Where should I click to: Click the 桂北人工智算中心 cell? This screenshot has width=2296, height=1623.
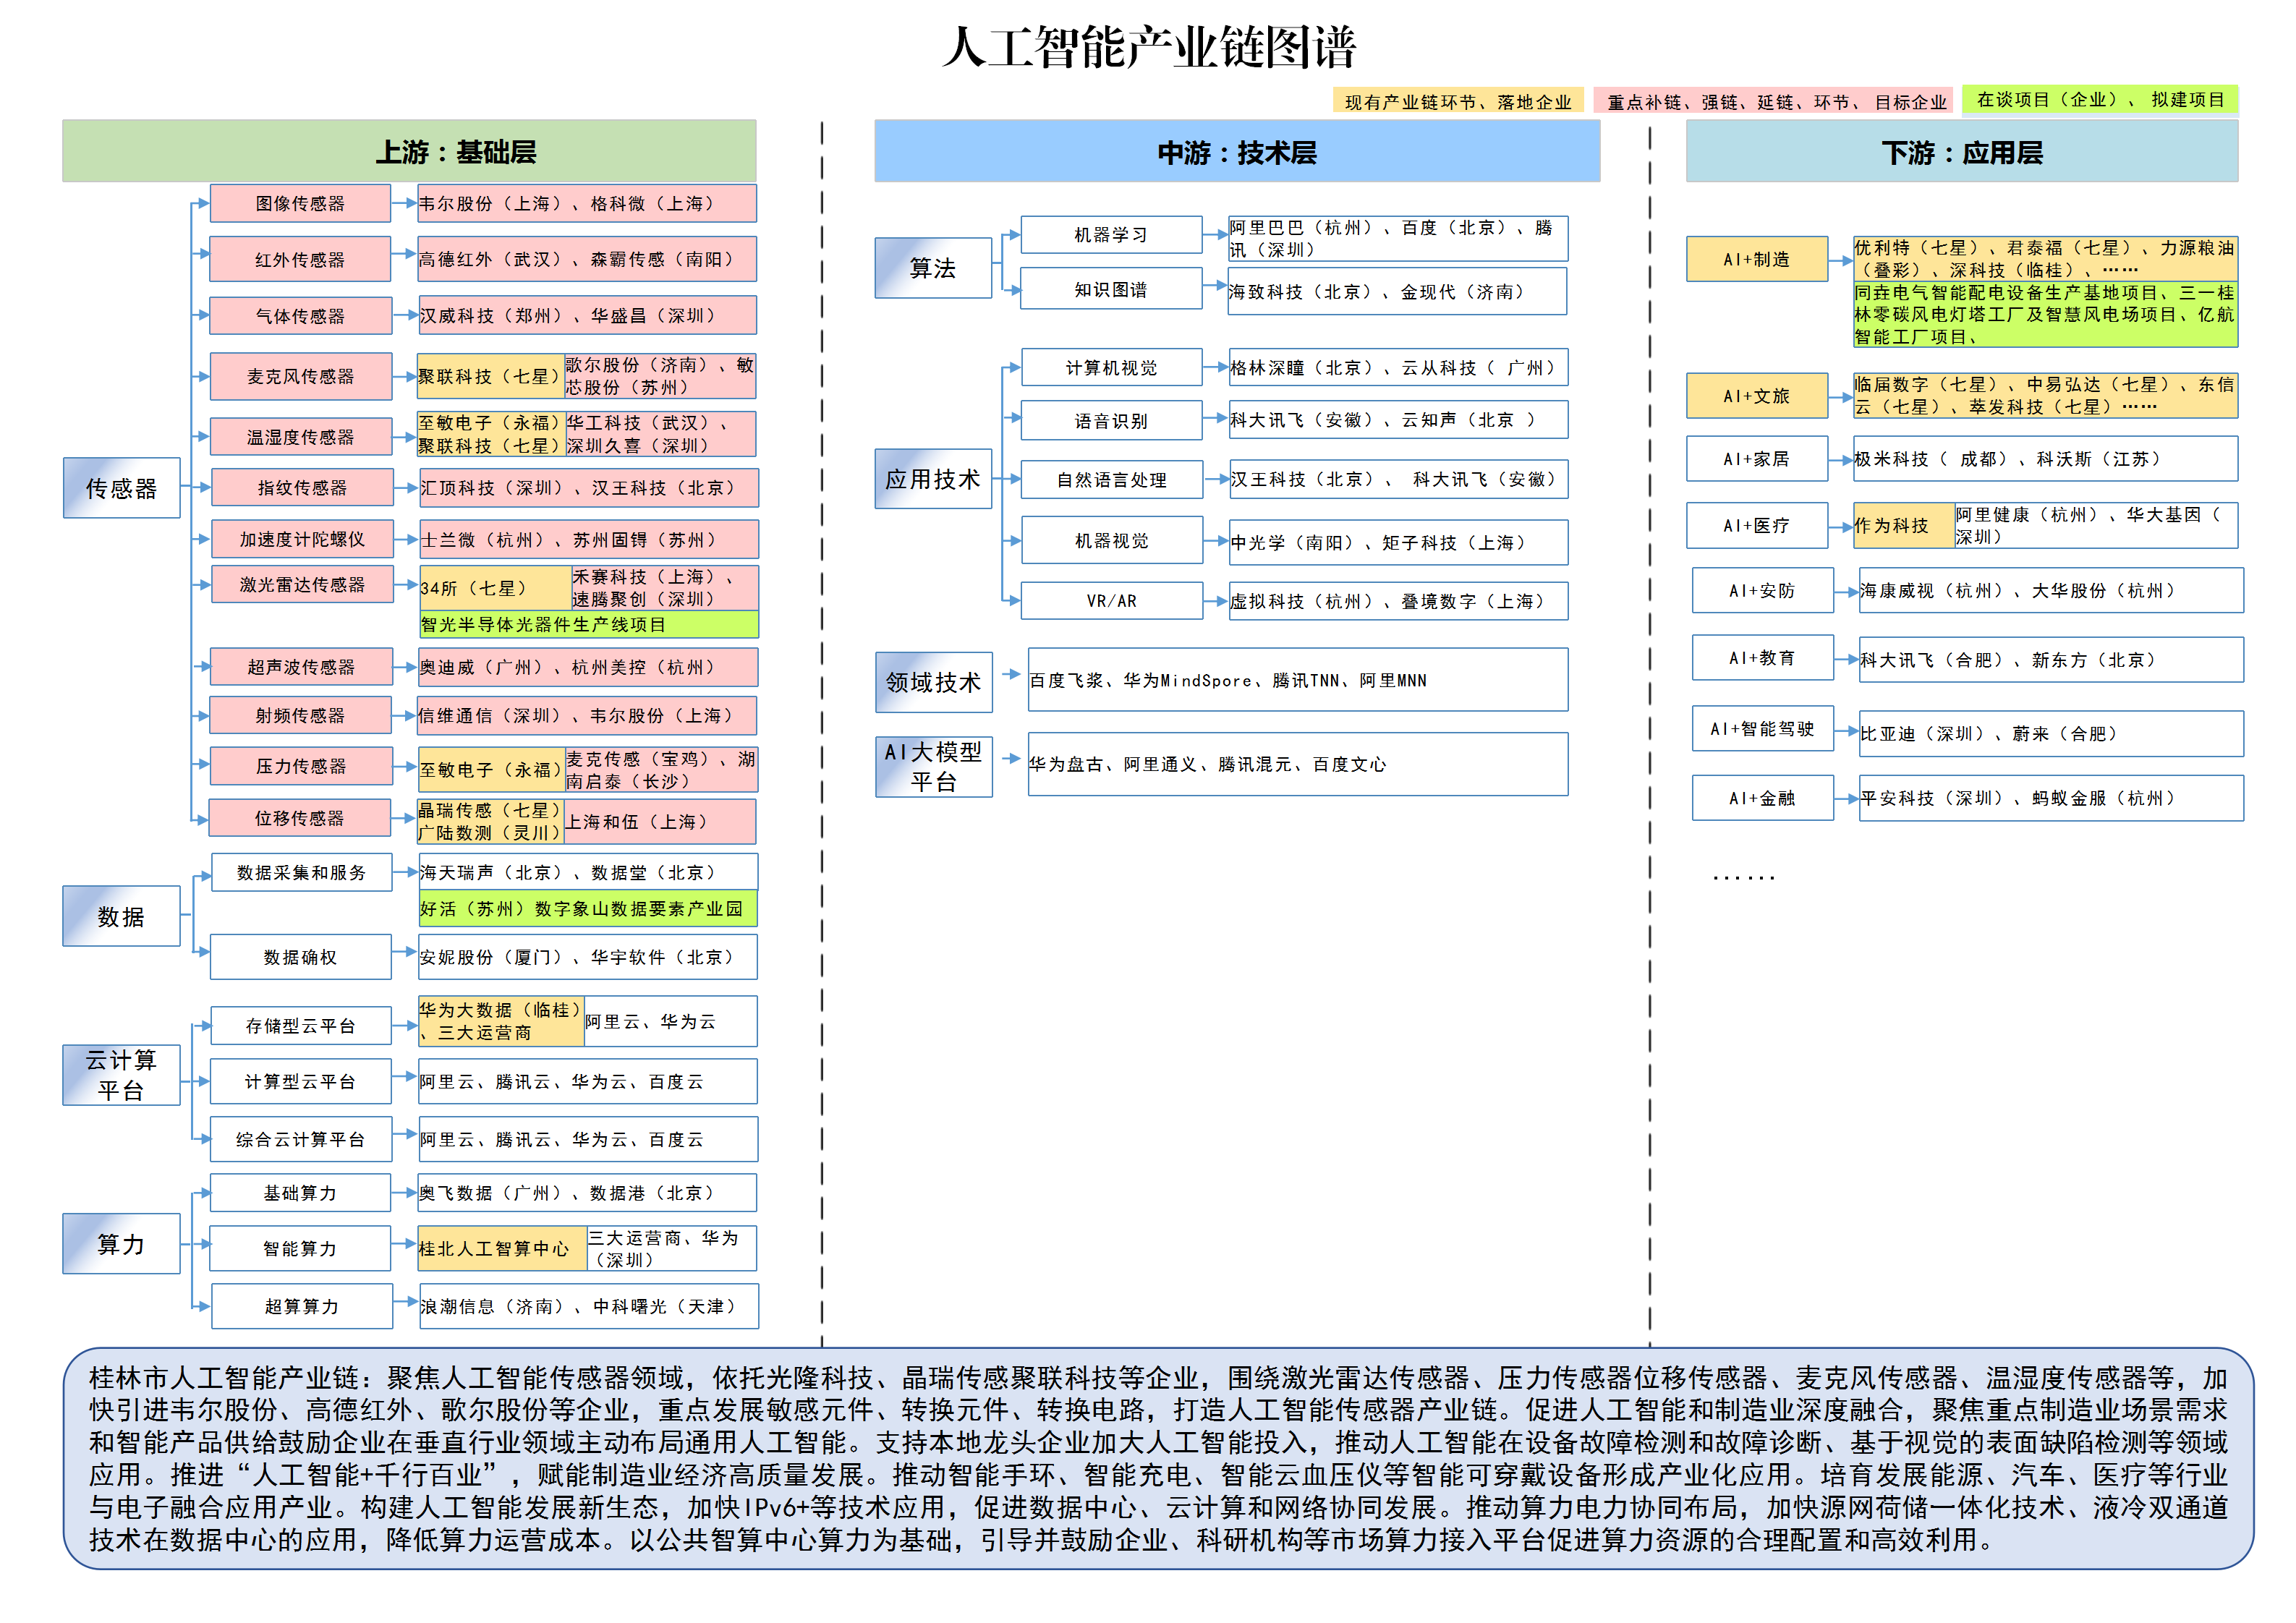pos(502,1249)
